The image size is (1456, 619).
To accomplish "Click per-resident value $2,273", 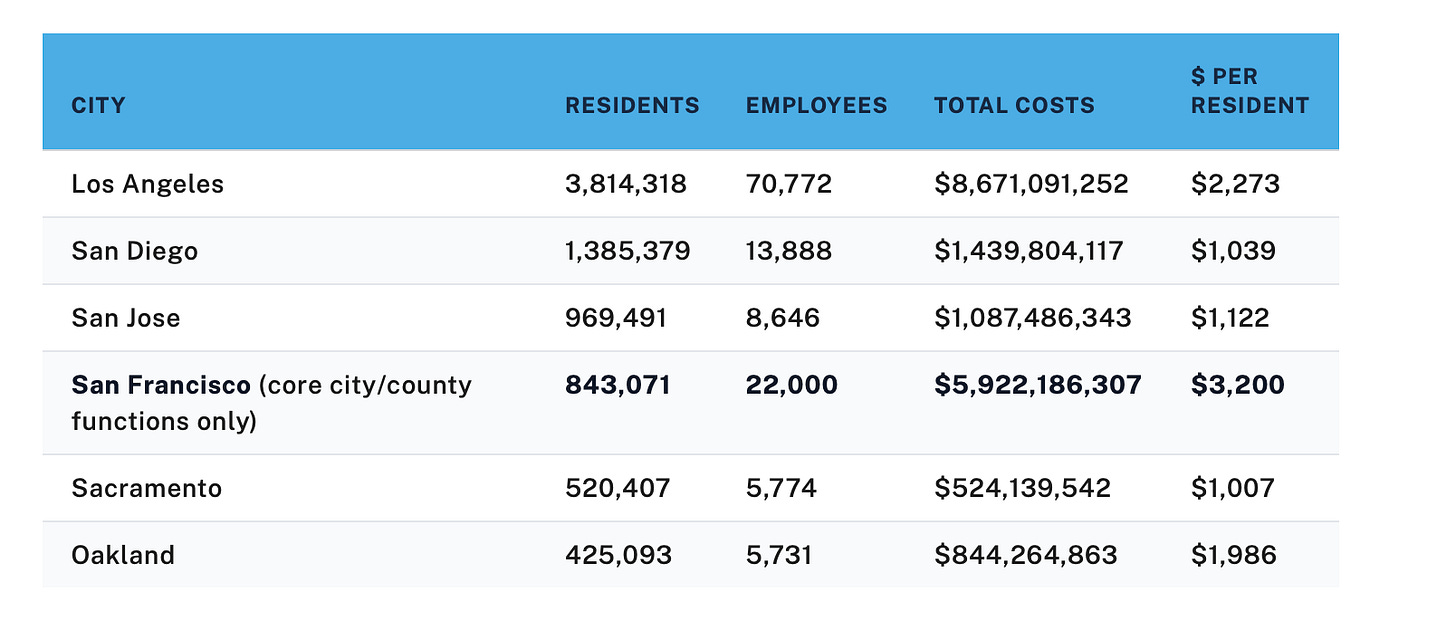I will click(x=1235, y=184).
